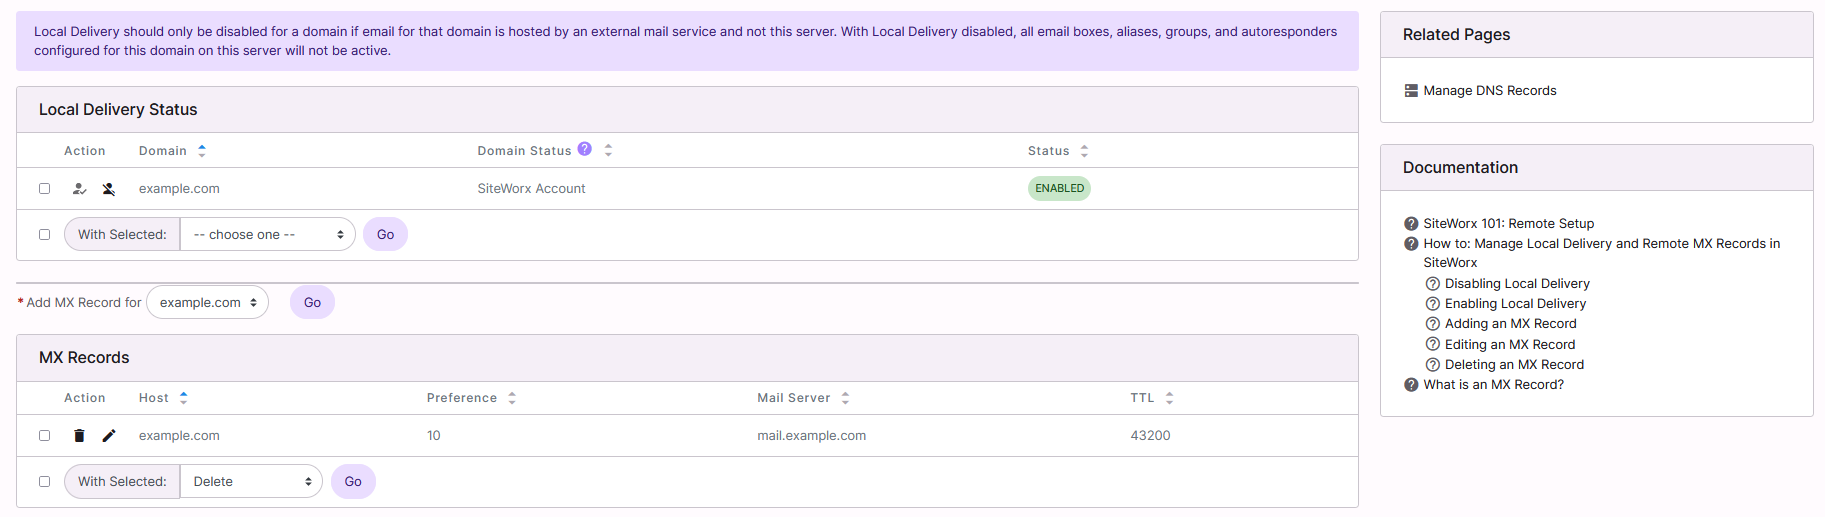Viewport: 1825px width, 517px height.
Task: Tick the example.com MX record checkbox
Action: click(44, 436)
